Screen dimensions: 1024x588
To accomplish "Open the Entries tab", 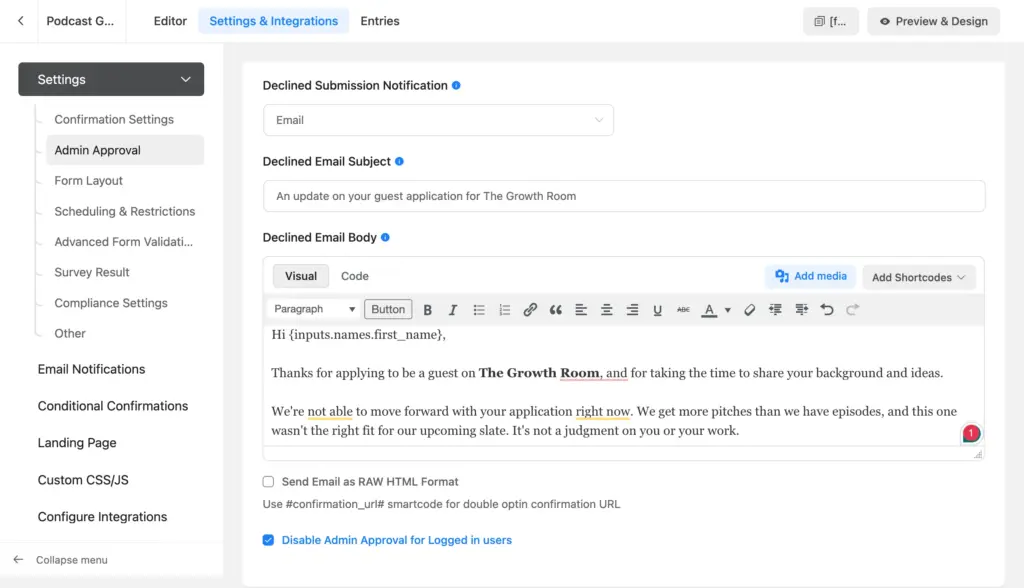I will (380, 21).
